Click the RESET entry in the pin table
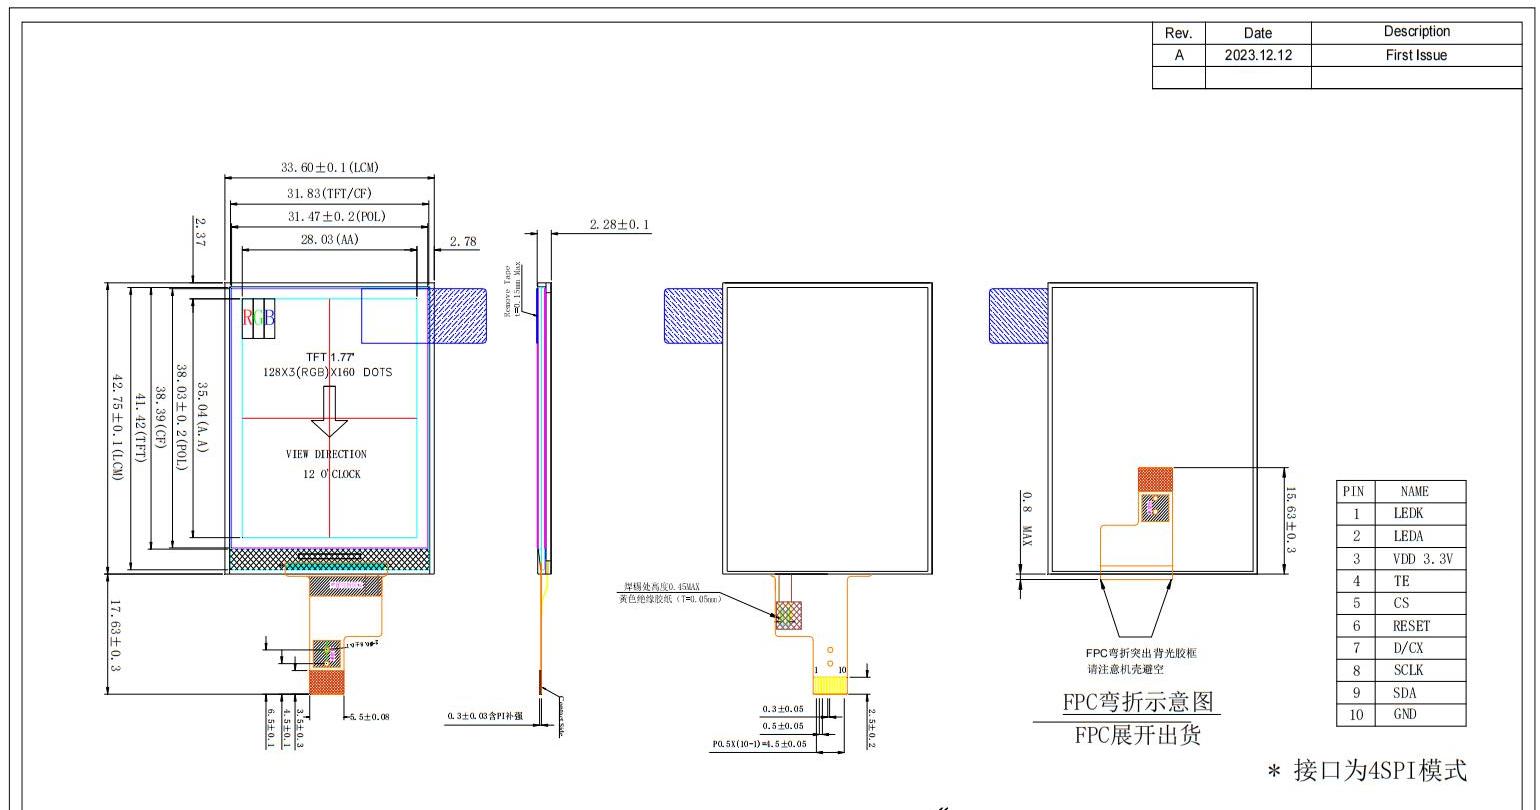This screenshot has width=1540, height=810. (x=1410, y=626)
